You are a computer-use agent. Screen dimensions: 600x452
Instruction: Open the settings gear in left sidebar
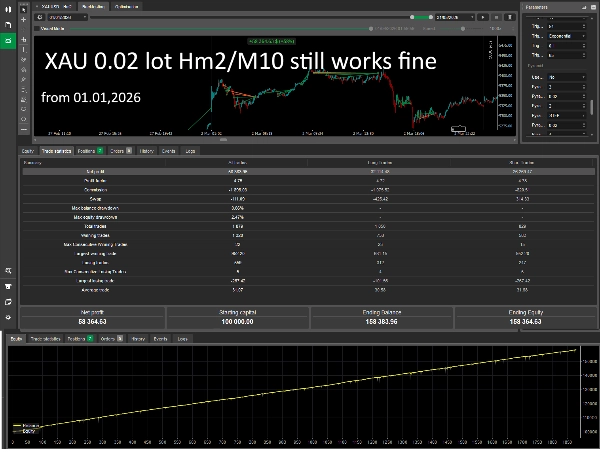(x=8, y=317)
